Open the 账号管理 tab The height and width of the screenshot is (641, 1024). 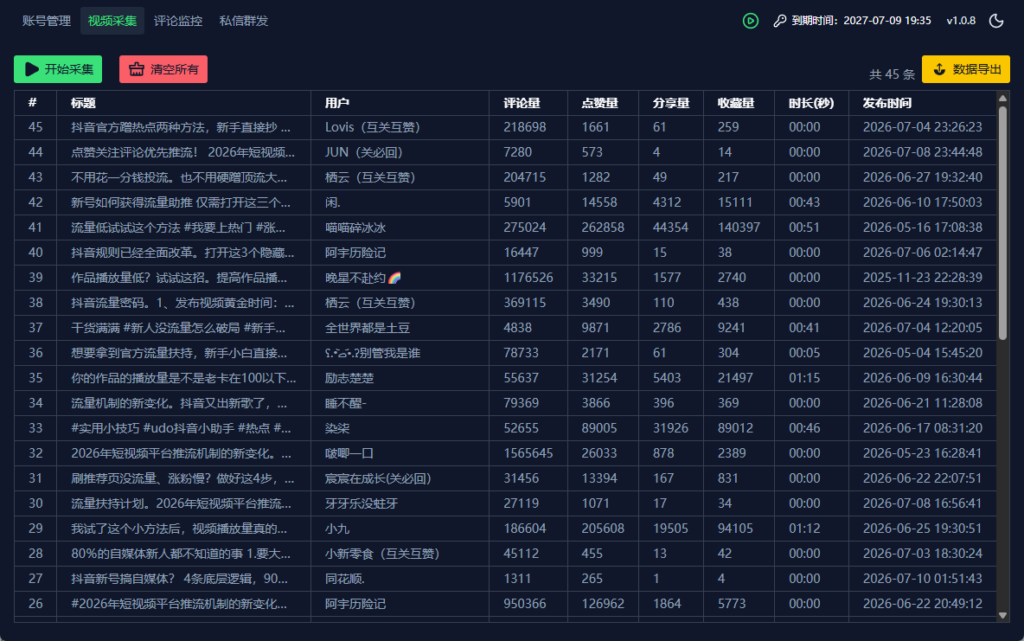(46, 21)
